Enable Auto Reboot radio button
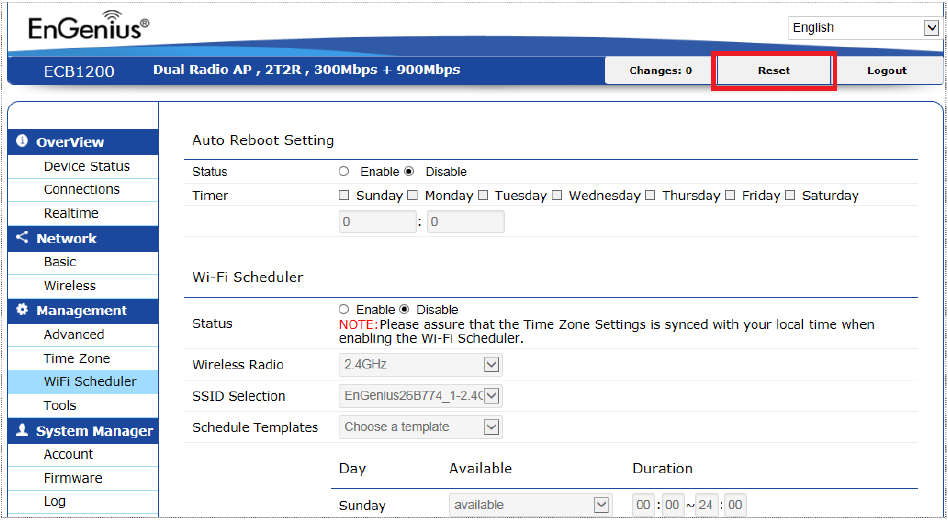Viewport: 948px width, 520px height. [344, 171]
